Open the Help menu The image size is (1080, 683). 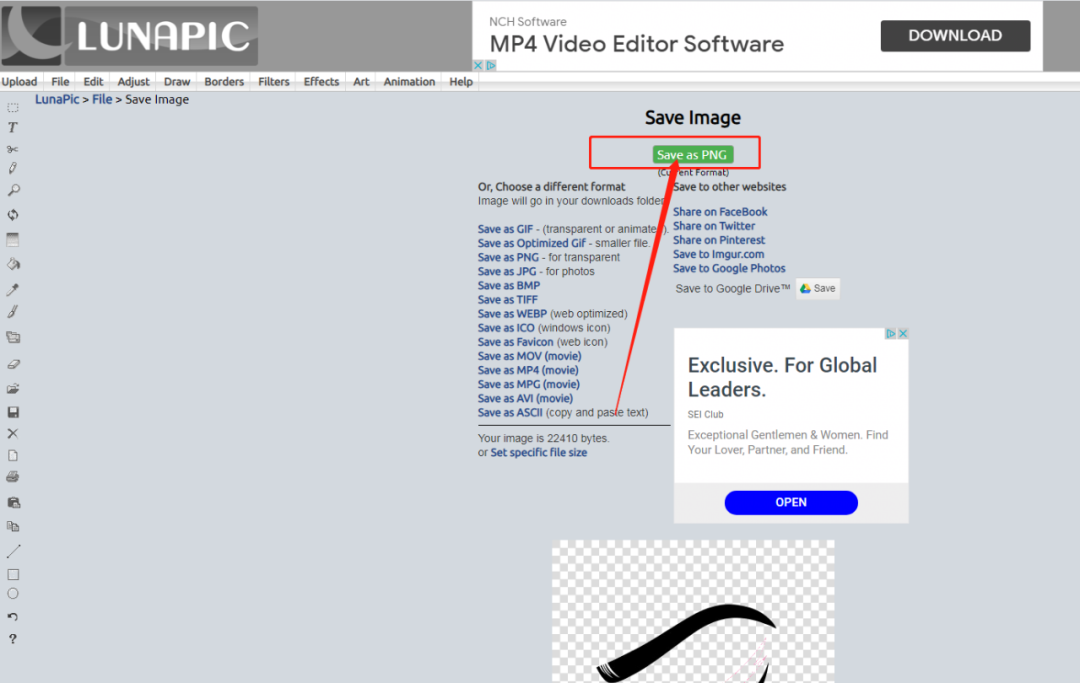[461, 81]
